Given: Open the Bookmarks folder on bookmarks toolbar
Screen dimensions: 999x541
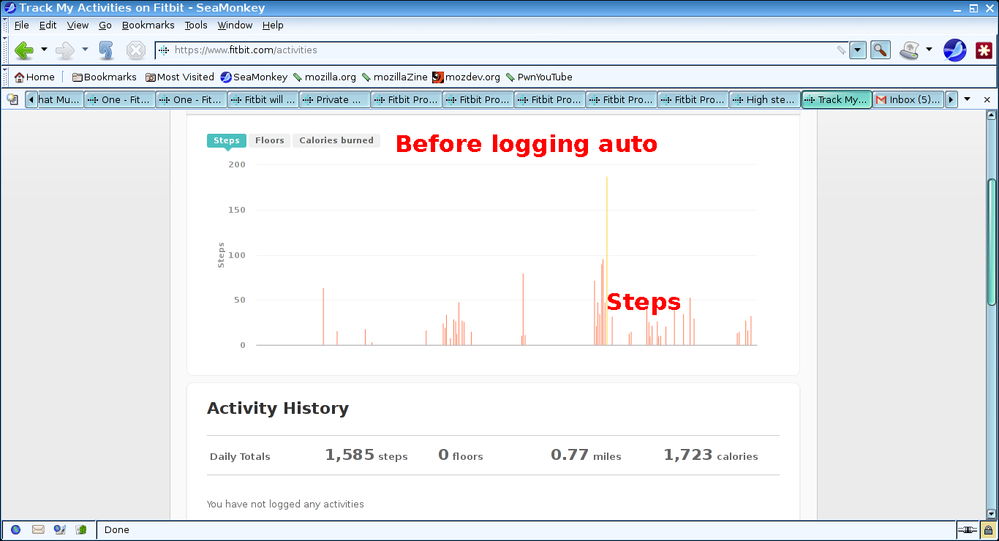Looking at the screenshot, I should (x=104, y=77).
